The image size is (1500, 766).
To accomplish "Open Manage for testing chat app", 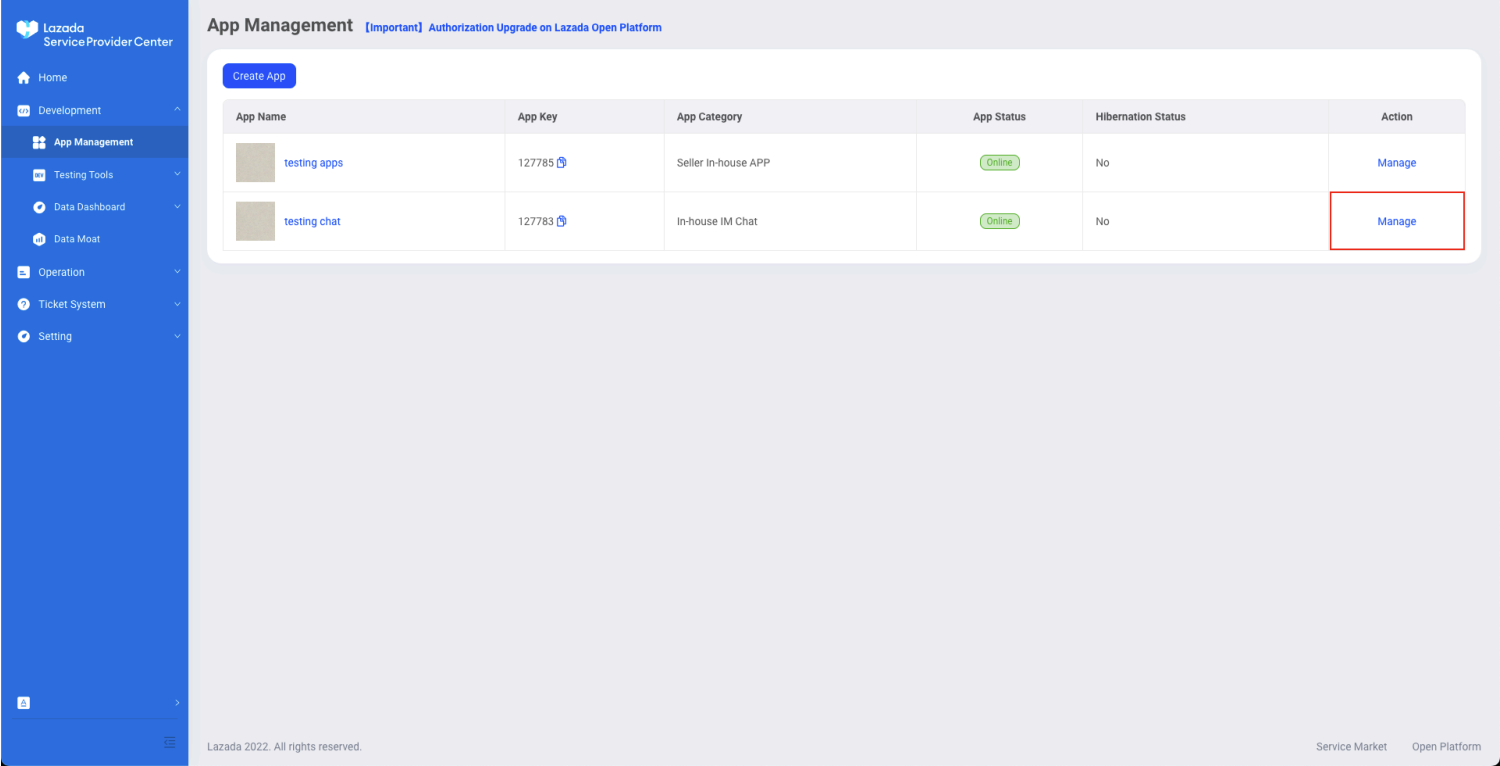I will tap(1396, 221).
